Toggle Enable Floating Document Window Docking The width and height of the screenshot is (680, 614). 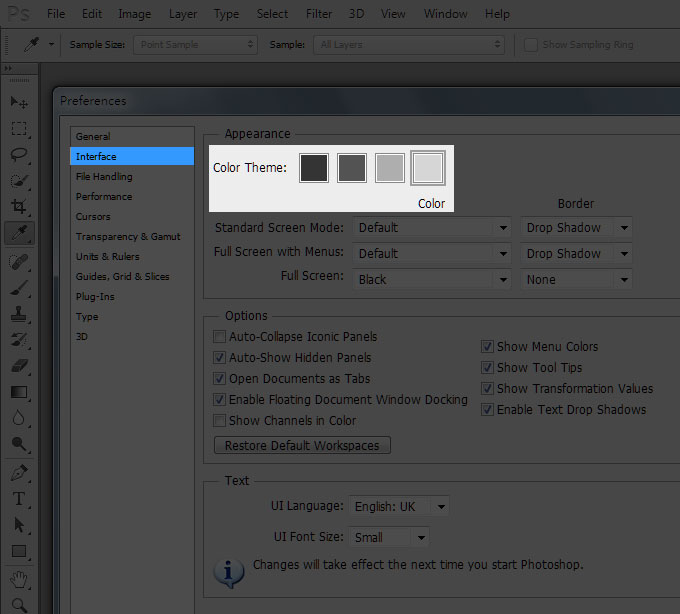coord(219,399)
